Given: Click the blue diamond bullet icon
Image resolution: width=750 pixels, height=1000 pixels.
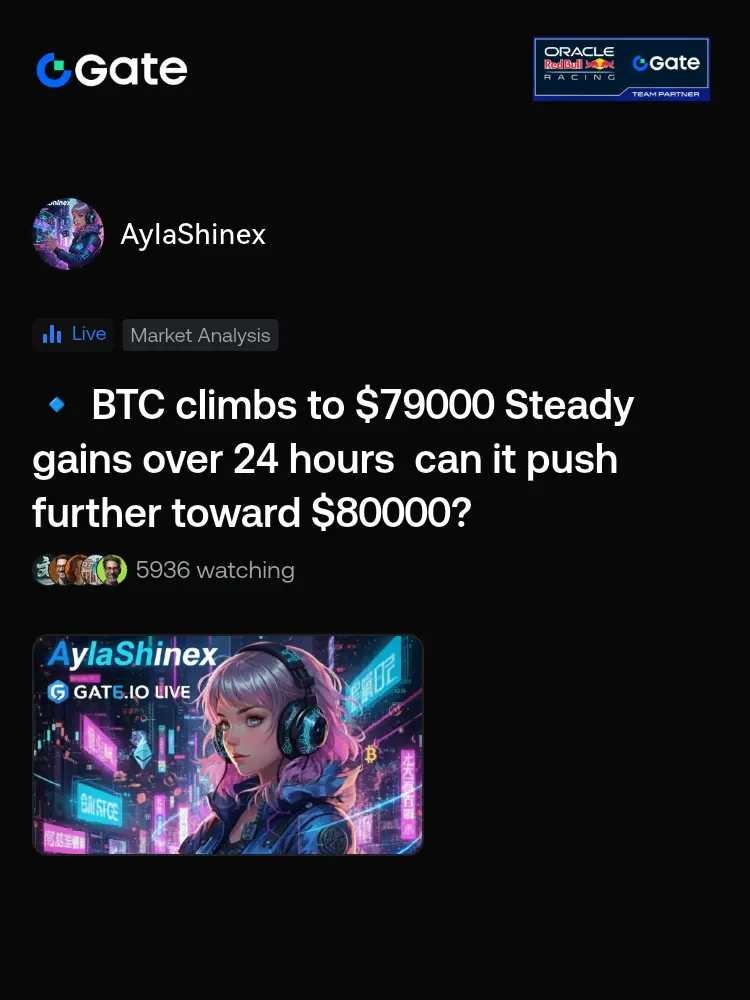Looking at the screenshot, I should (57, 404).
